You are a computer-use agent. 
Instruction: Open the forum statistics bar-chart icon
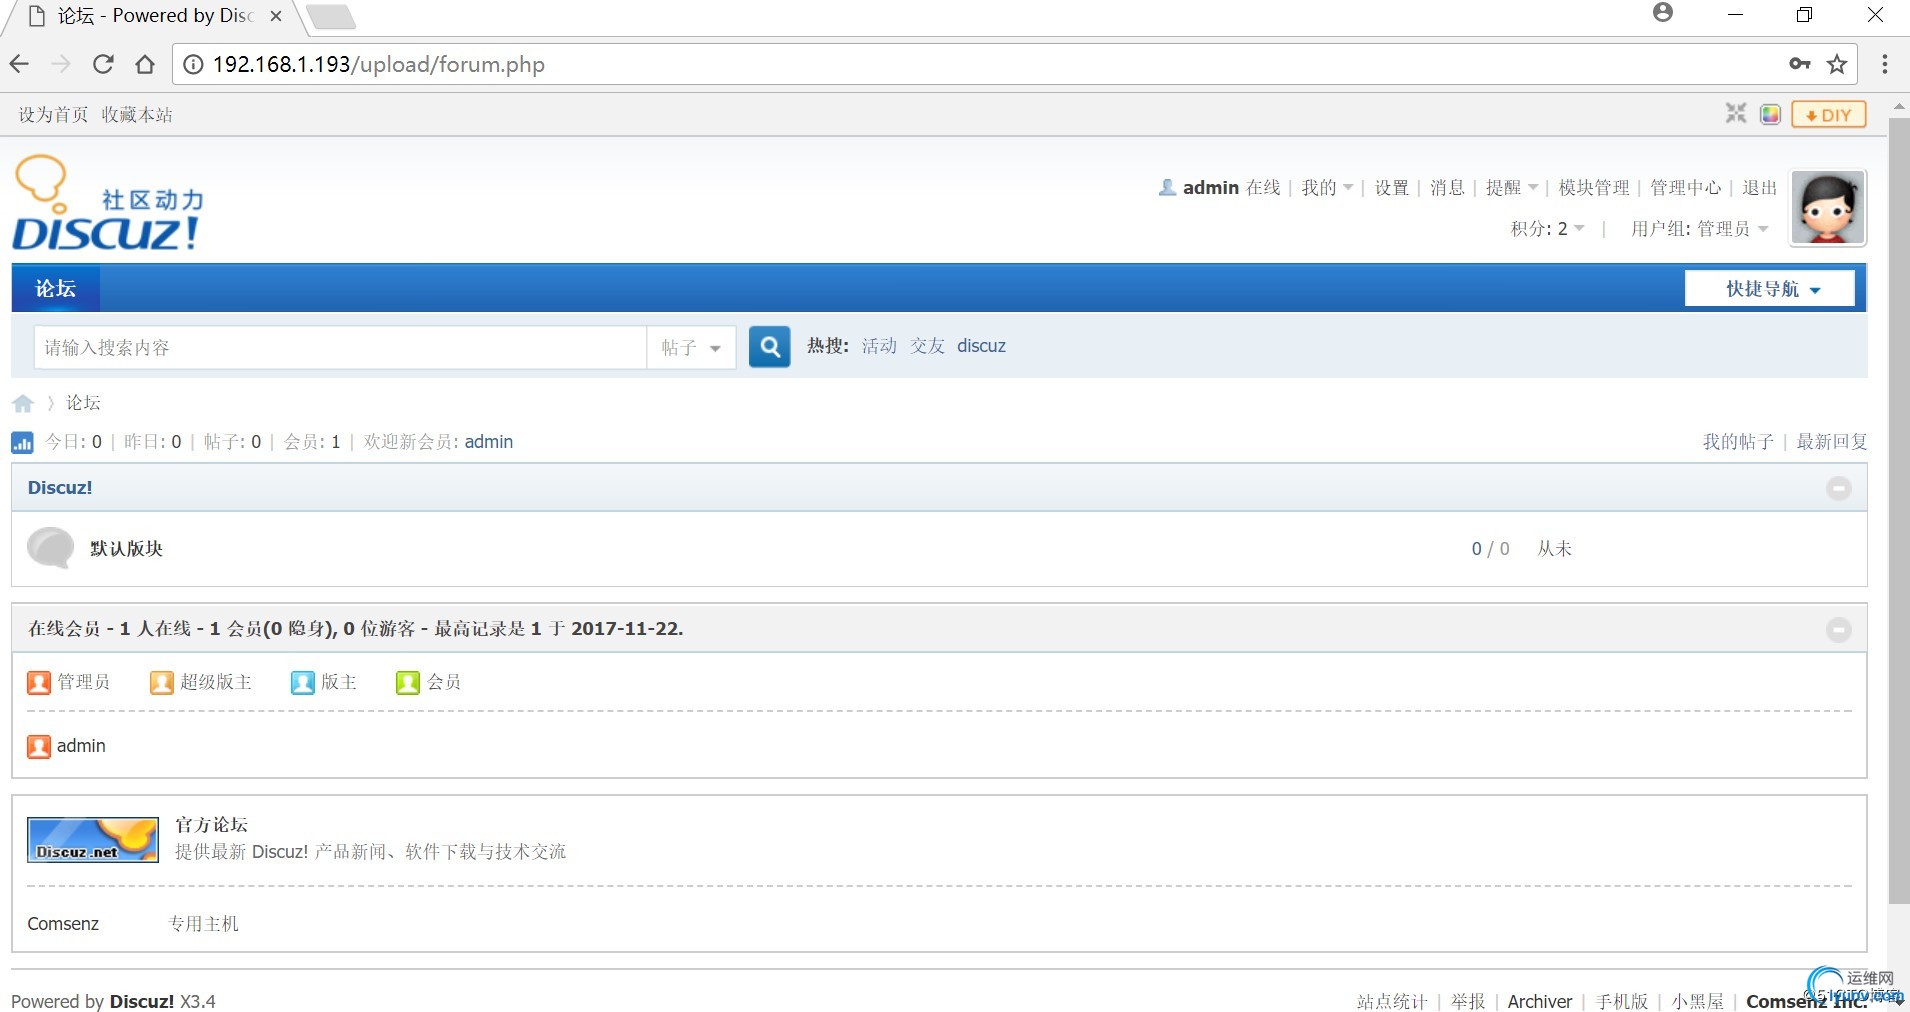22,442
